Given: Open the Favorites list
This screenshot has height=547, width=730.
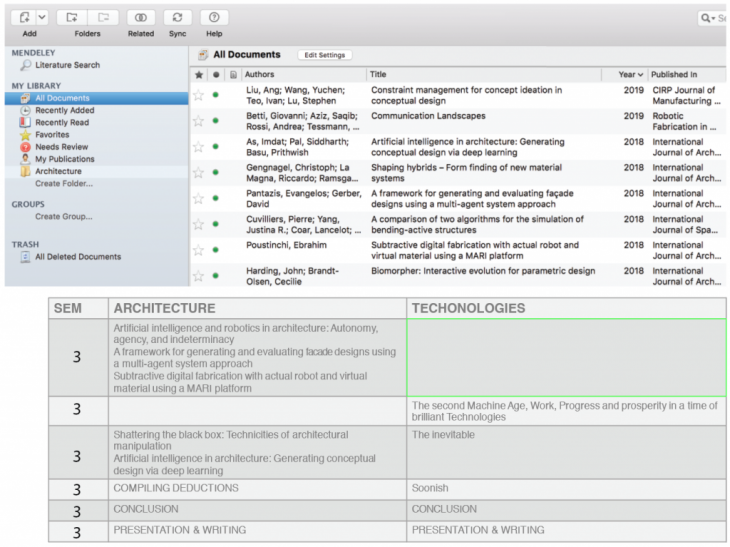Looking at the screenshot, I should [52, 135].
